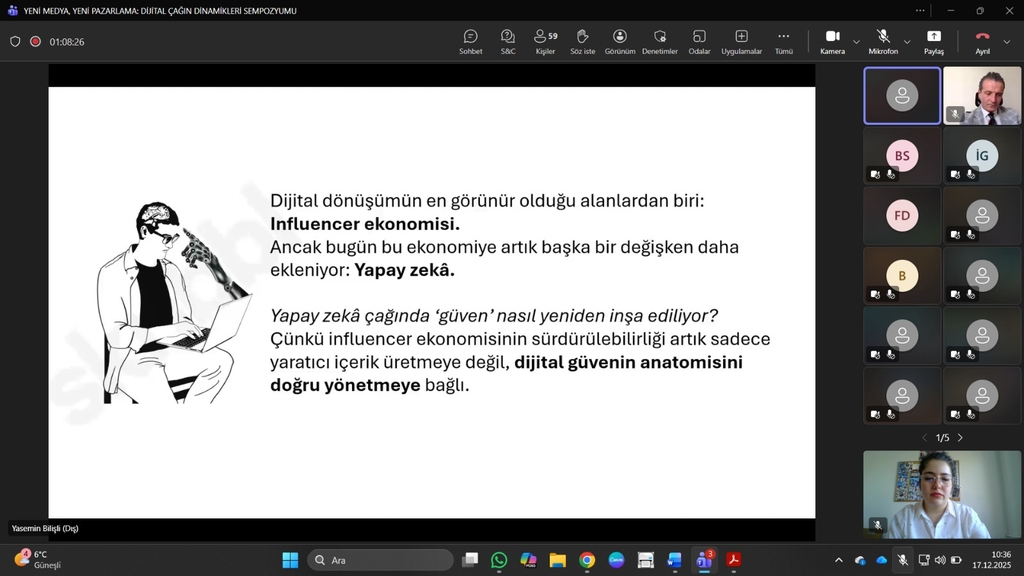Open the Görünüm view options

coord(620,41)
